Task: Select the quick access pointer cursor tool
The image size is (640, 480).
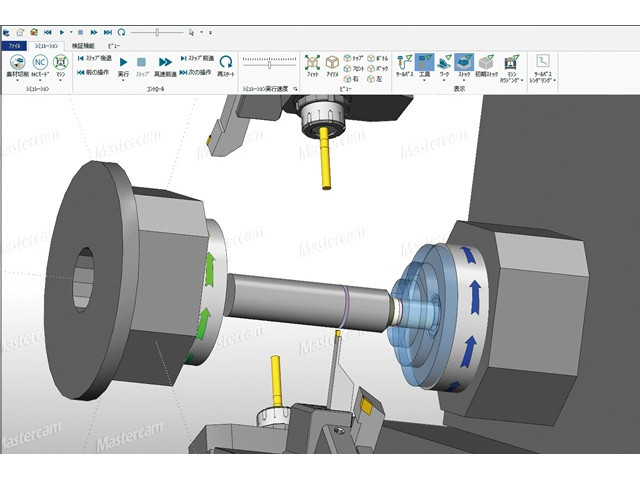Action: pos(191,32)
